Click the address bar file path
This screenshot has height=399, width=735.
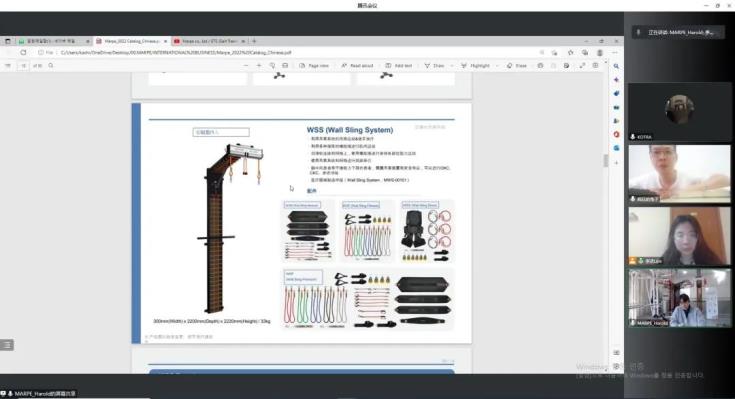pos(176,53)
